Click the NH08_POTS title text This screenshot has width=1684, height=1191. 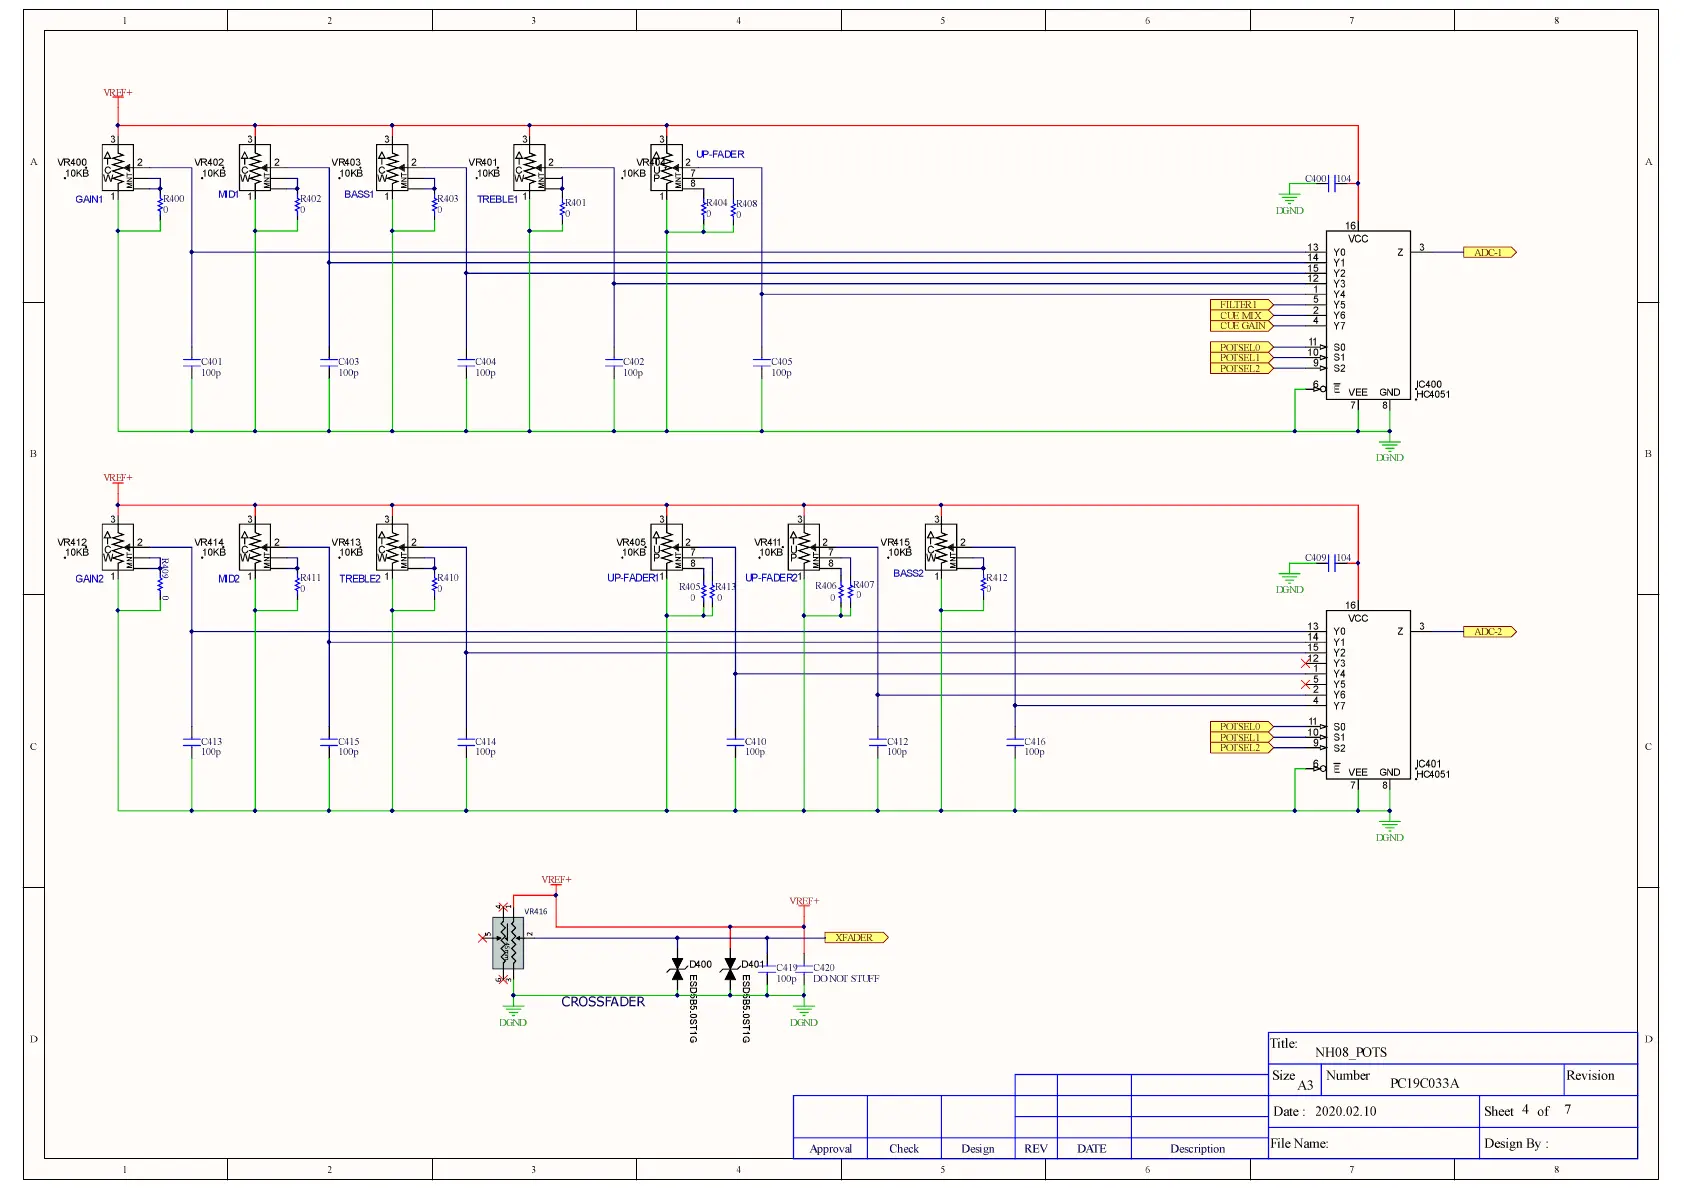[x=1350, y=1052]
